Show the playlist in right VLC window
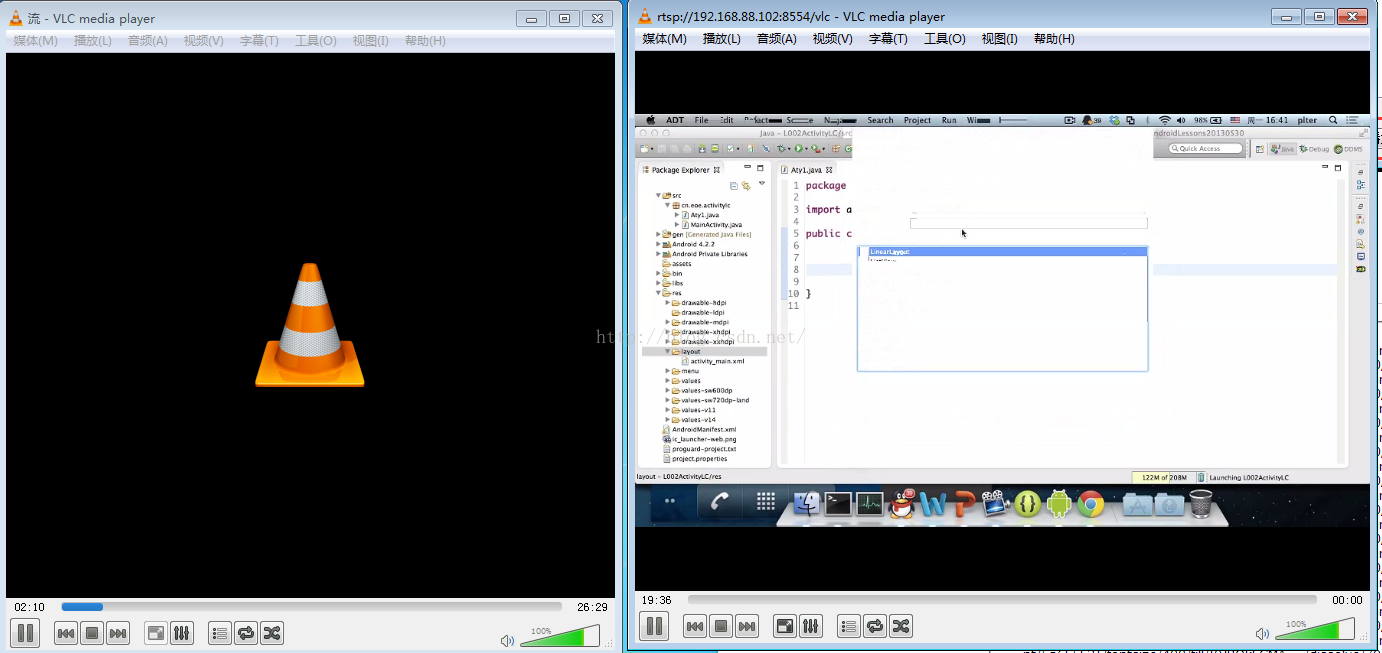The width and height of the screenshot is (1382, 653). click(x=849, y=626)
